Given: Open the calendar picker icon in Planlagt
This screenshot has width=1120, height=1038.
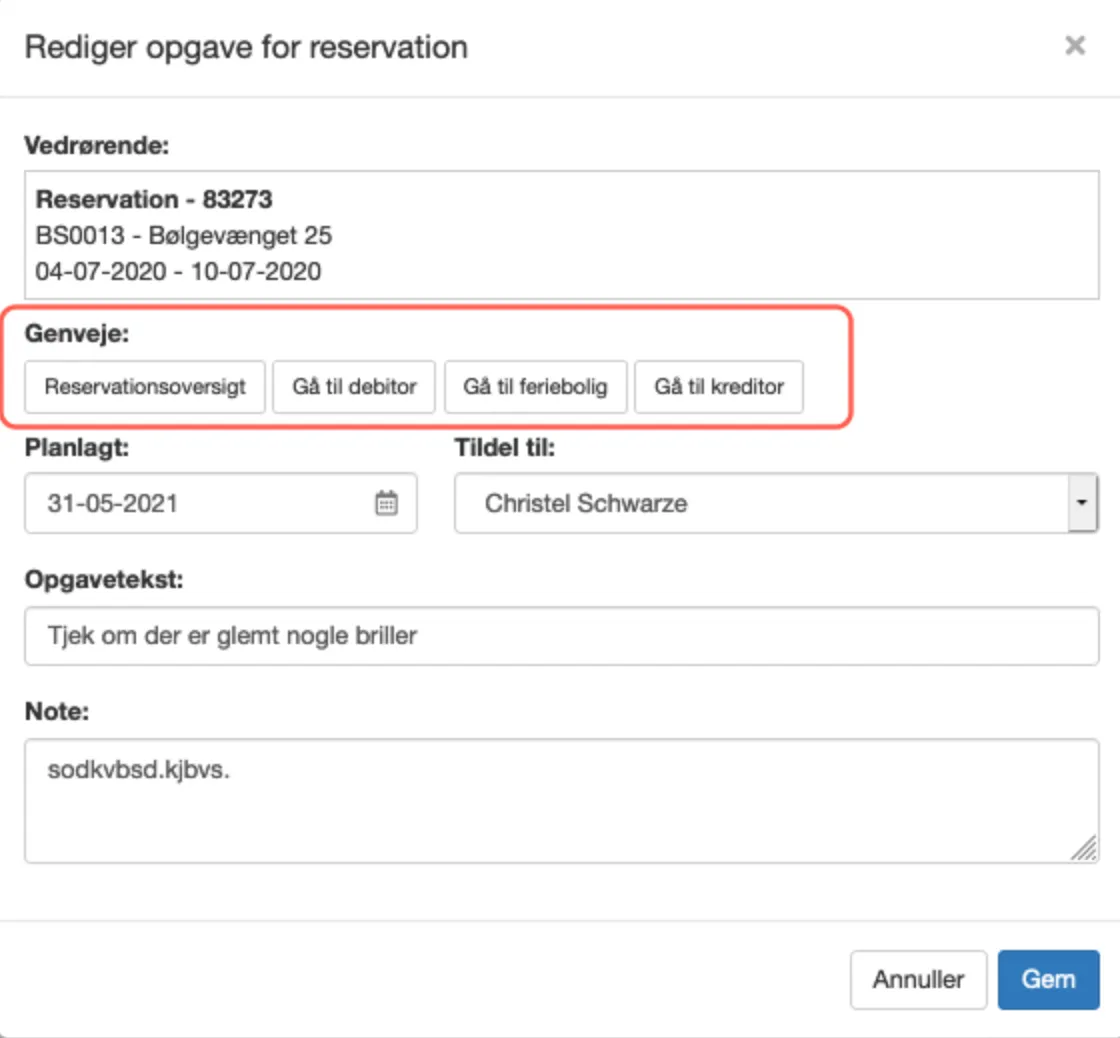Looking at the screenshot, I should (x=386, y=503).
